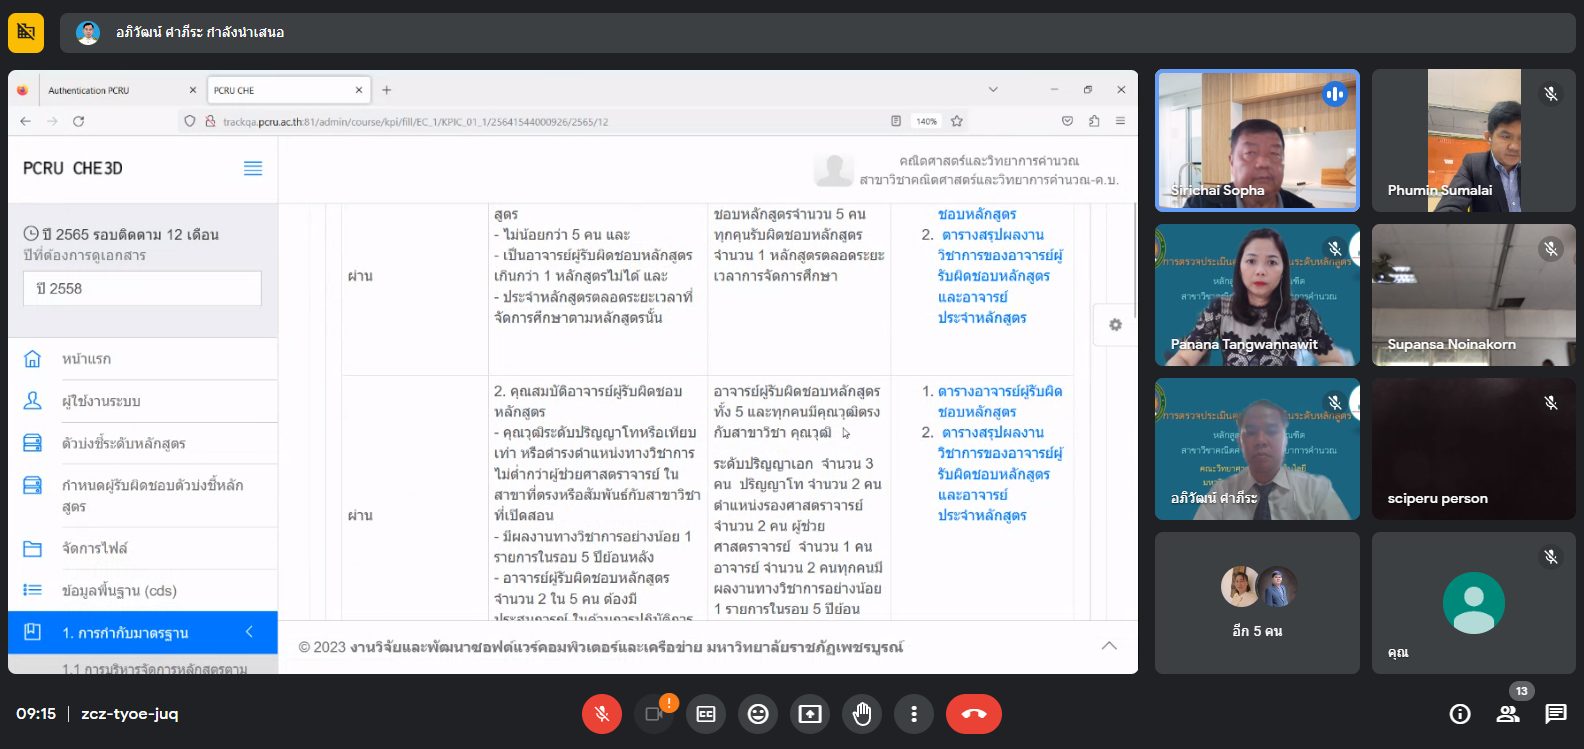Show the participants people panel
1584x749 pixels.
[x=1508, y=714]
